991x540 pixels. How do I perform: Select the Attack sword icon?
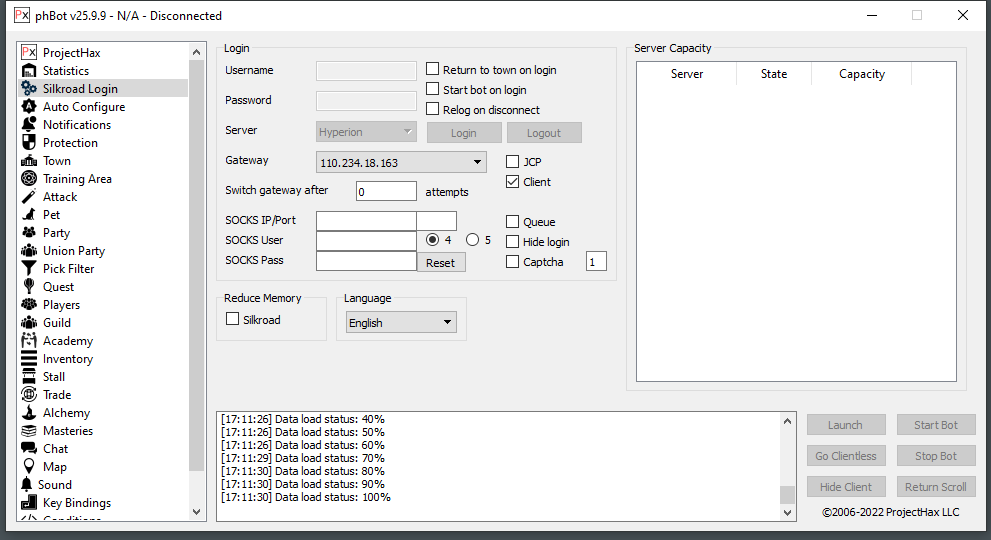point(29,197)
